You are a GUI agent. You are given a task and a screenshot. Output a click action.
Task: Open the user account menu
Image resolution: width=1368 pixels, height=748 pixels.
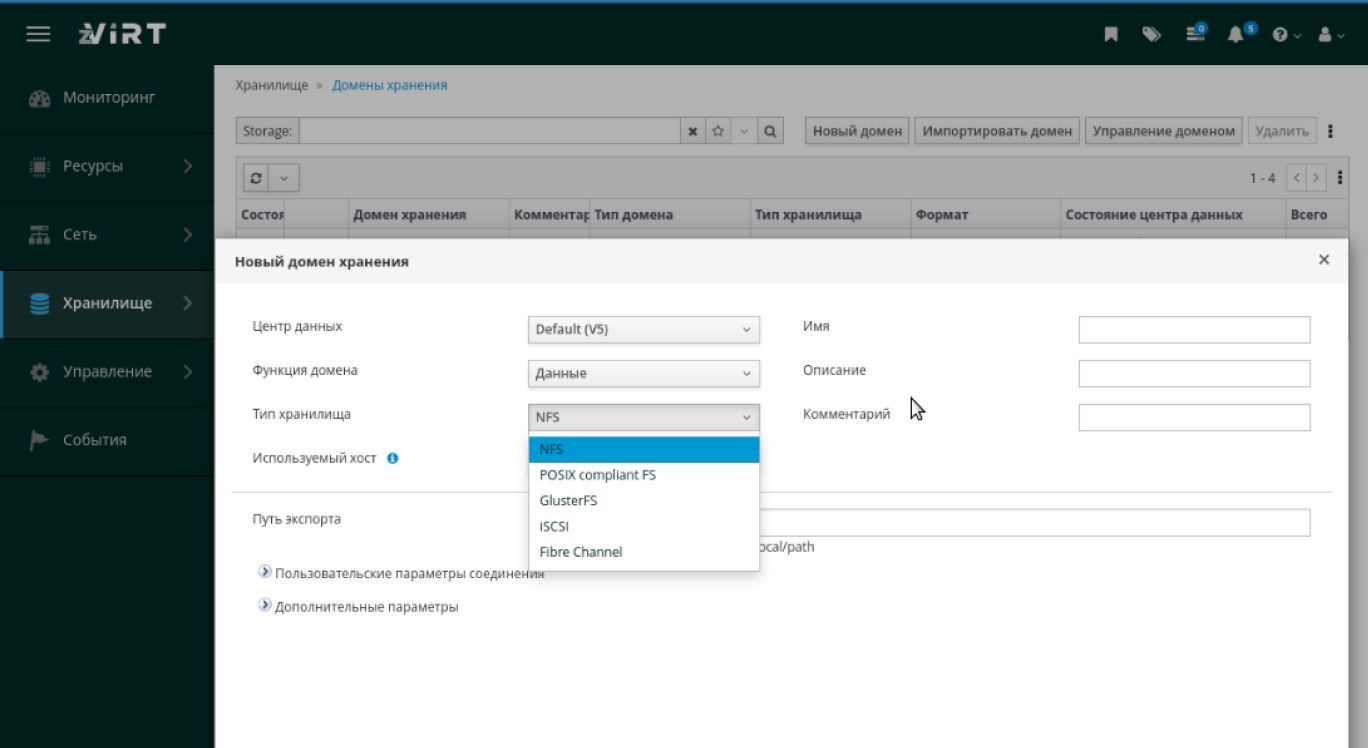click(x=1331, y=34)
